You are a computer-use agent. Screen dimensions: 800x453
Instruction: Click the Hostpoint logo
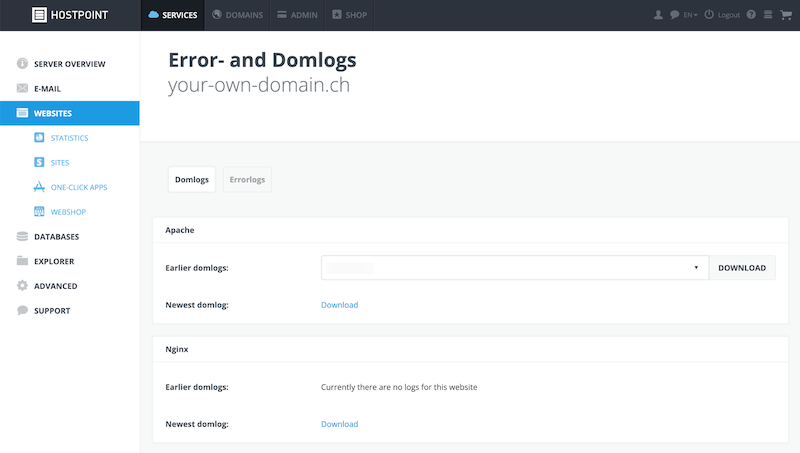pyautogui.click(x=70, y=15)
